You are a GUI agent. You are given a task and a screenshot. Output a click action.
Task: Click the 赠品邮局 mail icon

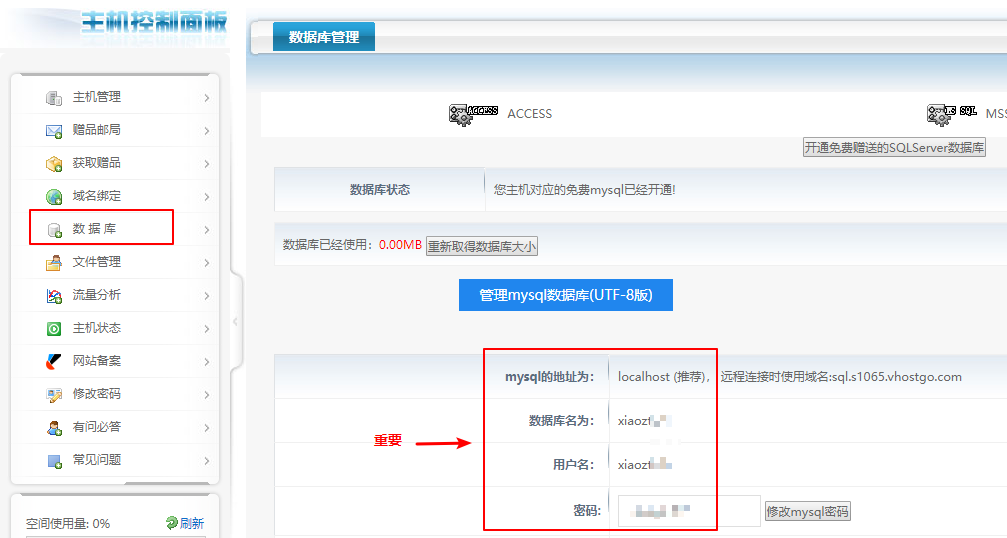[54, 130]
